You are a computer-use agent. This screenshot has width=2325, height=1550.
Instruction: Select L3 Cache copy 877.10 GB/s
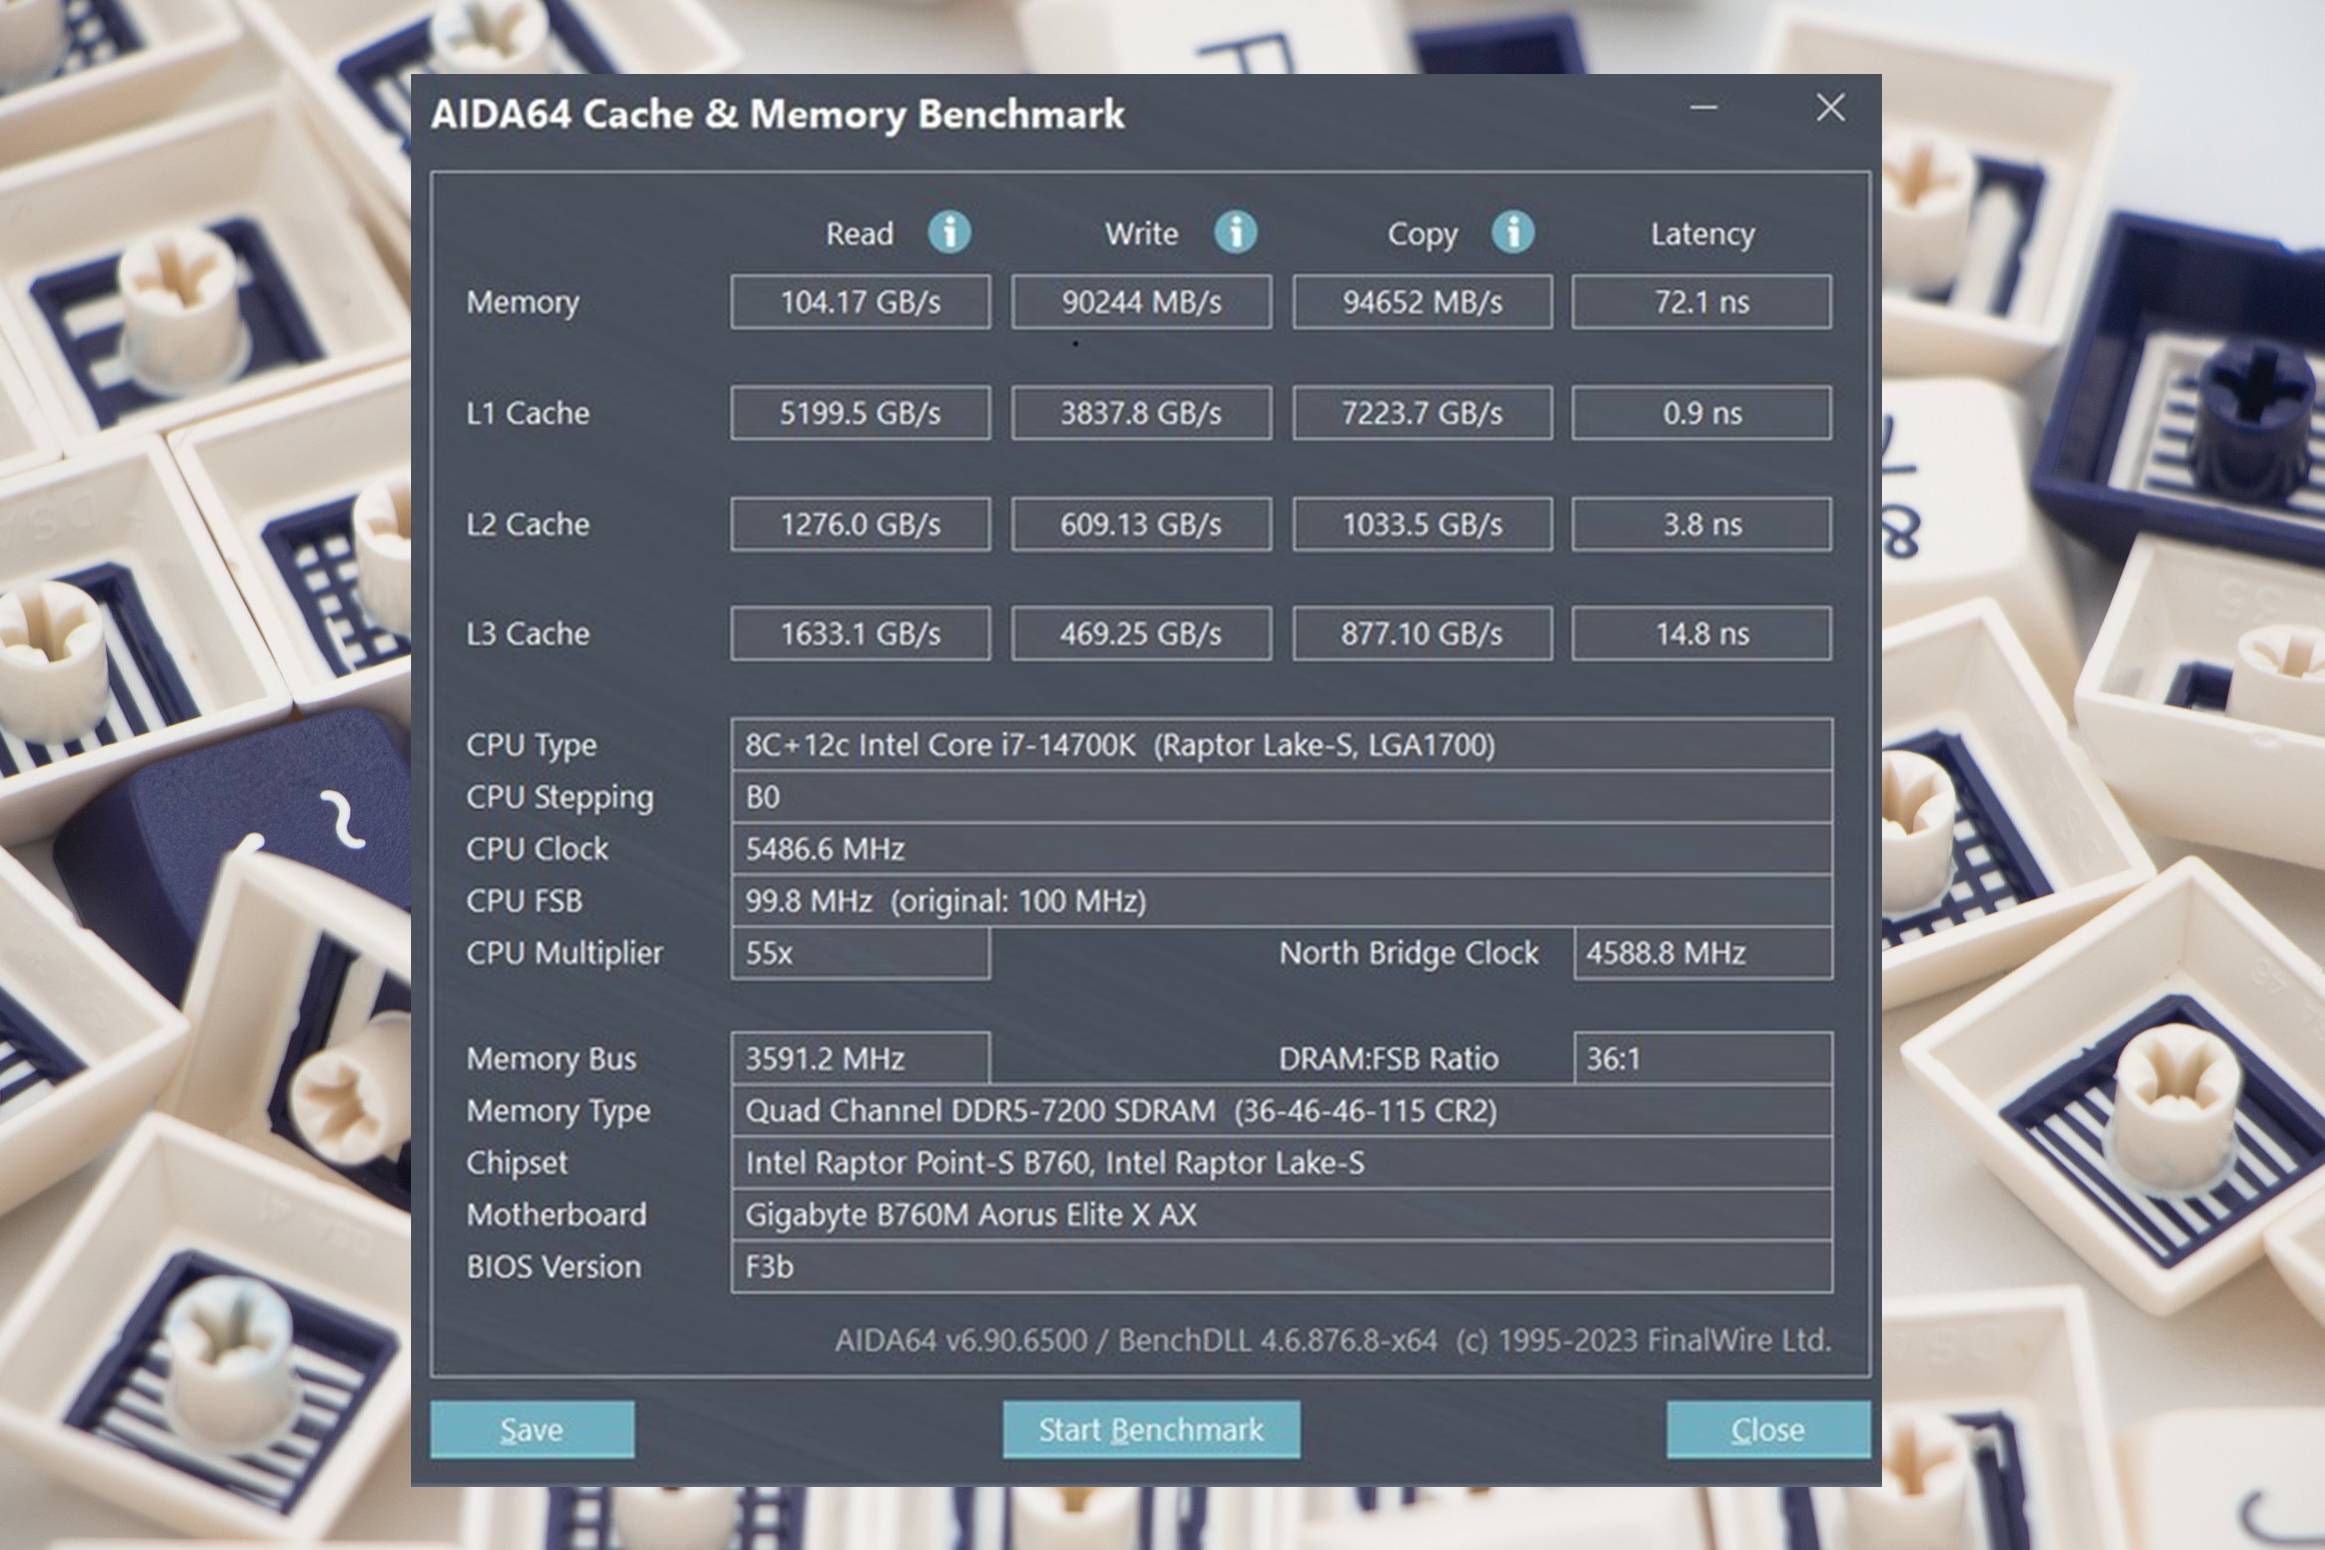[x=1422, y=633]
